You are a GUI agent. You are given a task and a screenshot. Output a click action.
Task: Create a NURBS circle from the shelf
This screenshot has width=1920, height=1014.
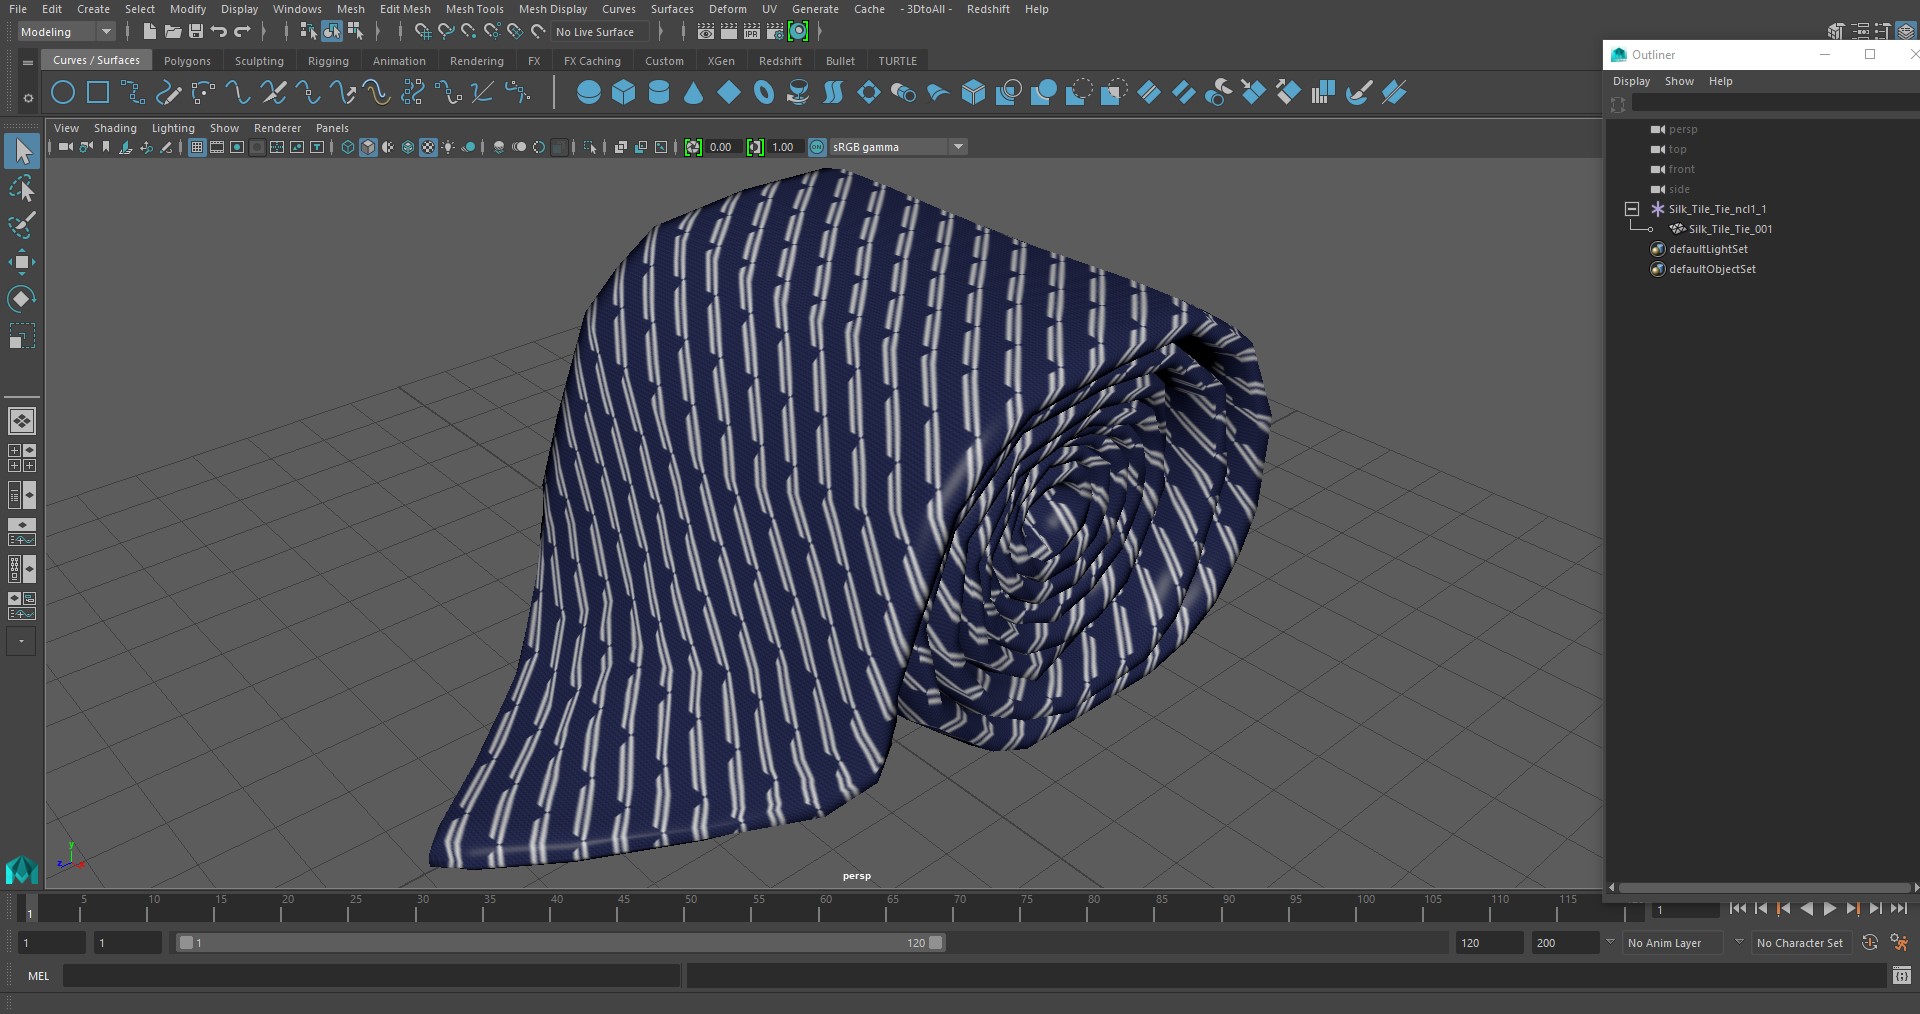click(x=62, y=93)
